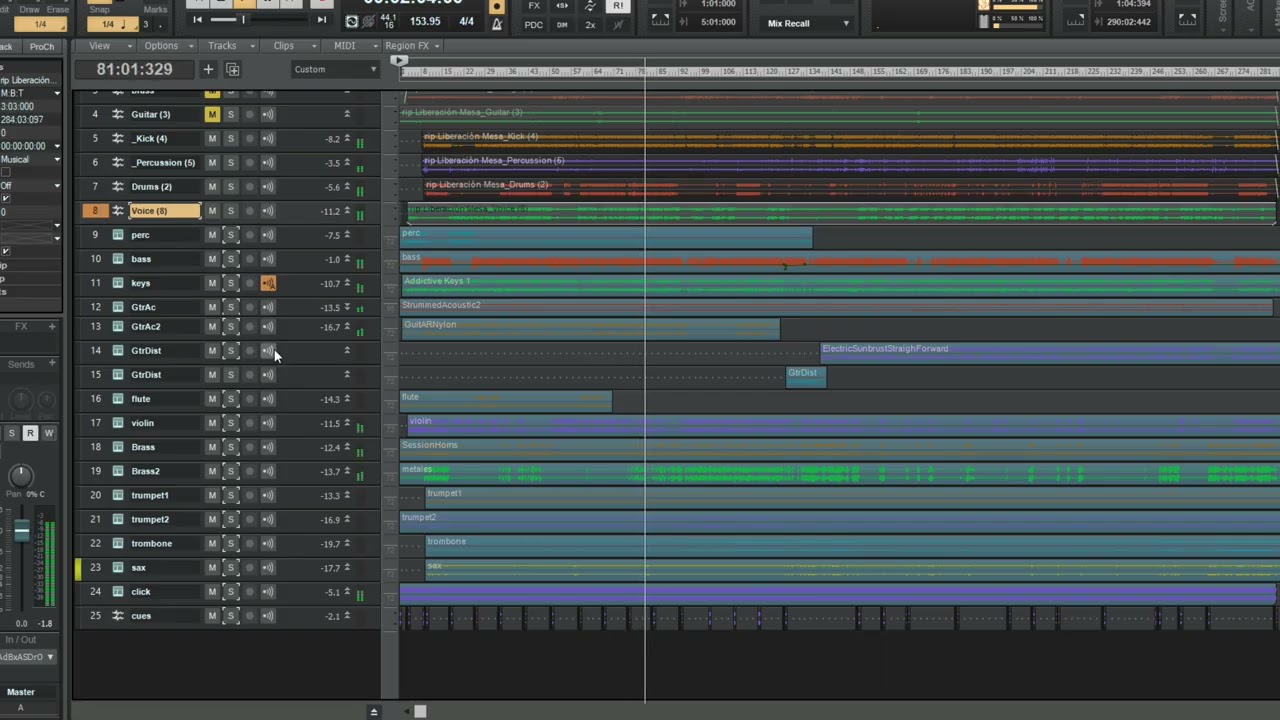Viewport: 1280px width, 720px height.
Task: Solo the Drums (2) track
Action: point(230,186)
